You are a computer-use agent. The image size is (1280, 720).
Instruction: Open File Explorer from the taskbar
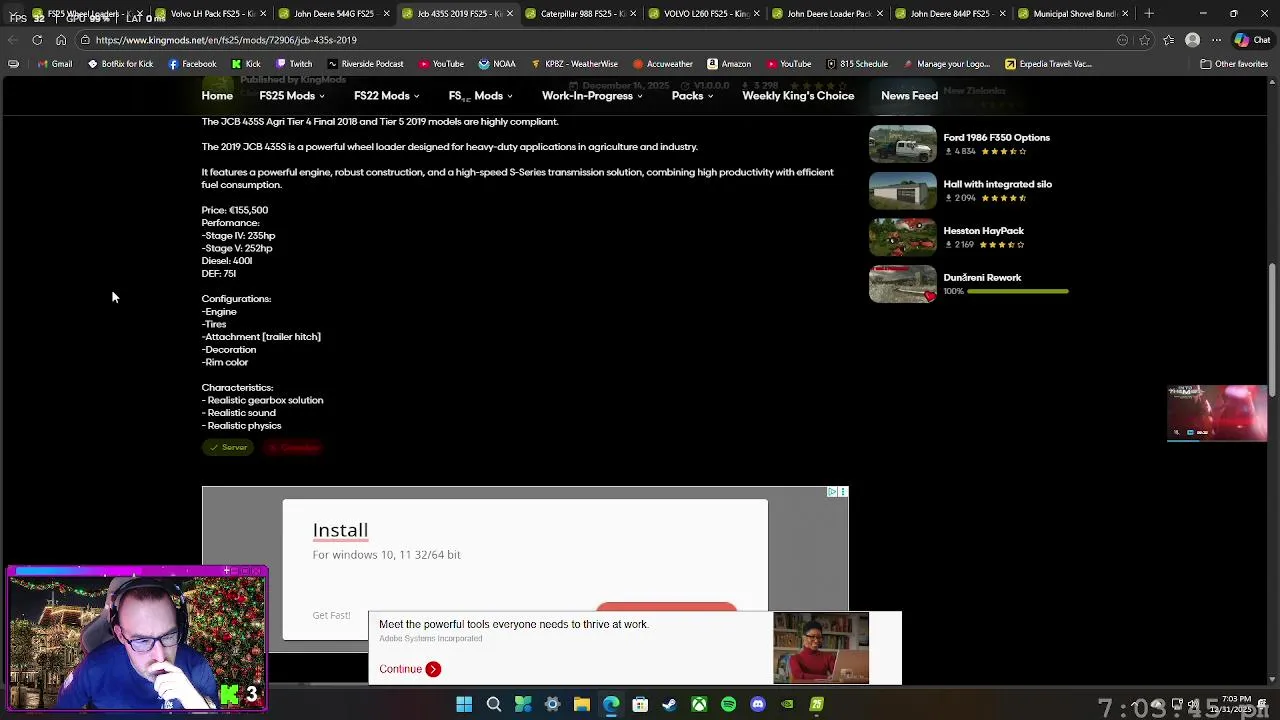pyautogui.click(x=581, y=705)
